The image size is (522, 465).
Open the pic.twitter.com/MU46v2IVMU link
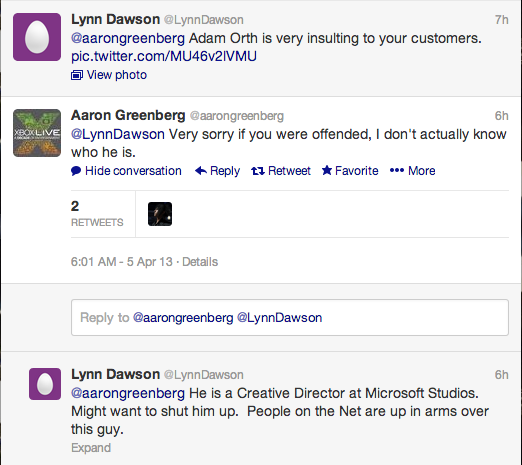(164, 56)
